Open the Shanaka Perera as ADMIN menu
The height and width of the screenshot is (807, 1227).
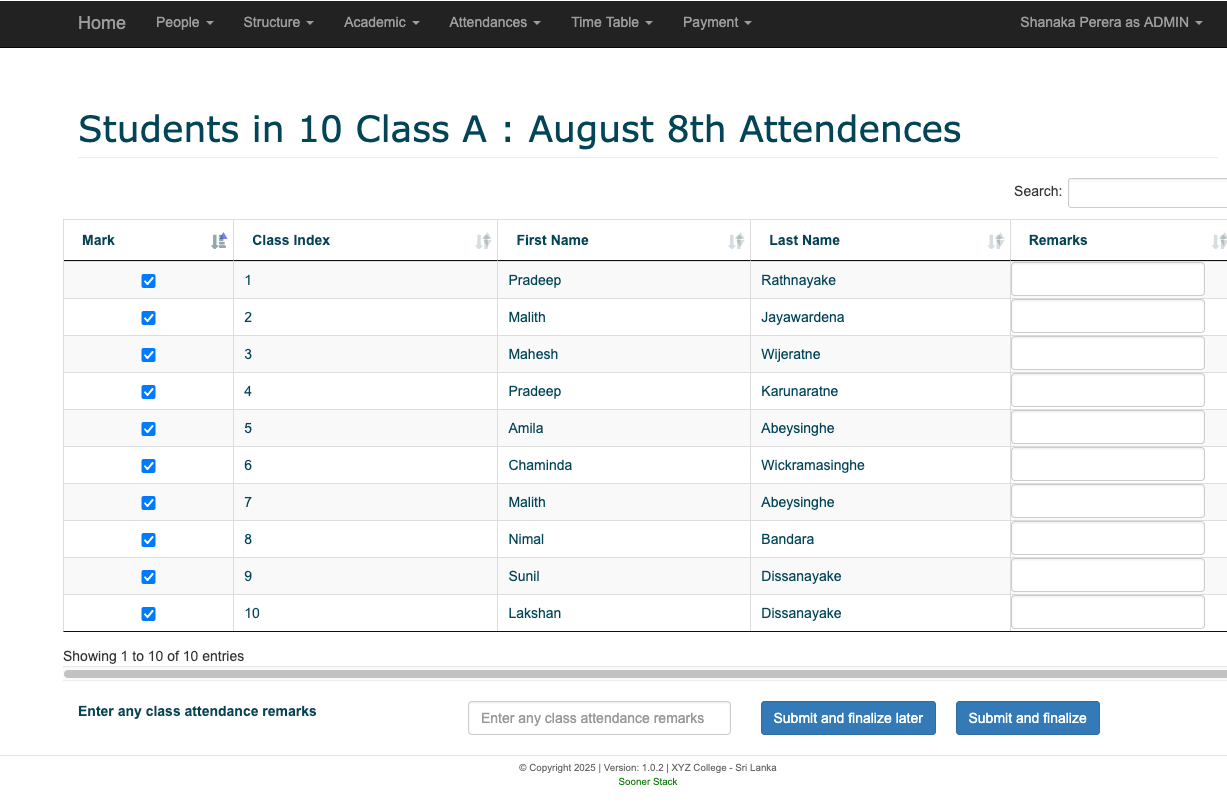pos(1110,22)
